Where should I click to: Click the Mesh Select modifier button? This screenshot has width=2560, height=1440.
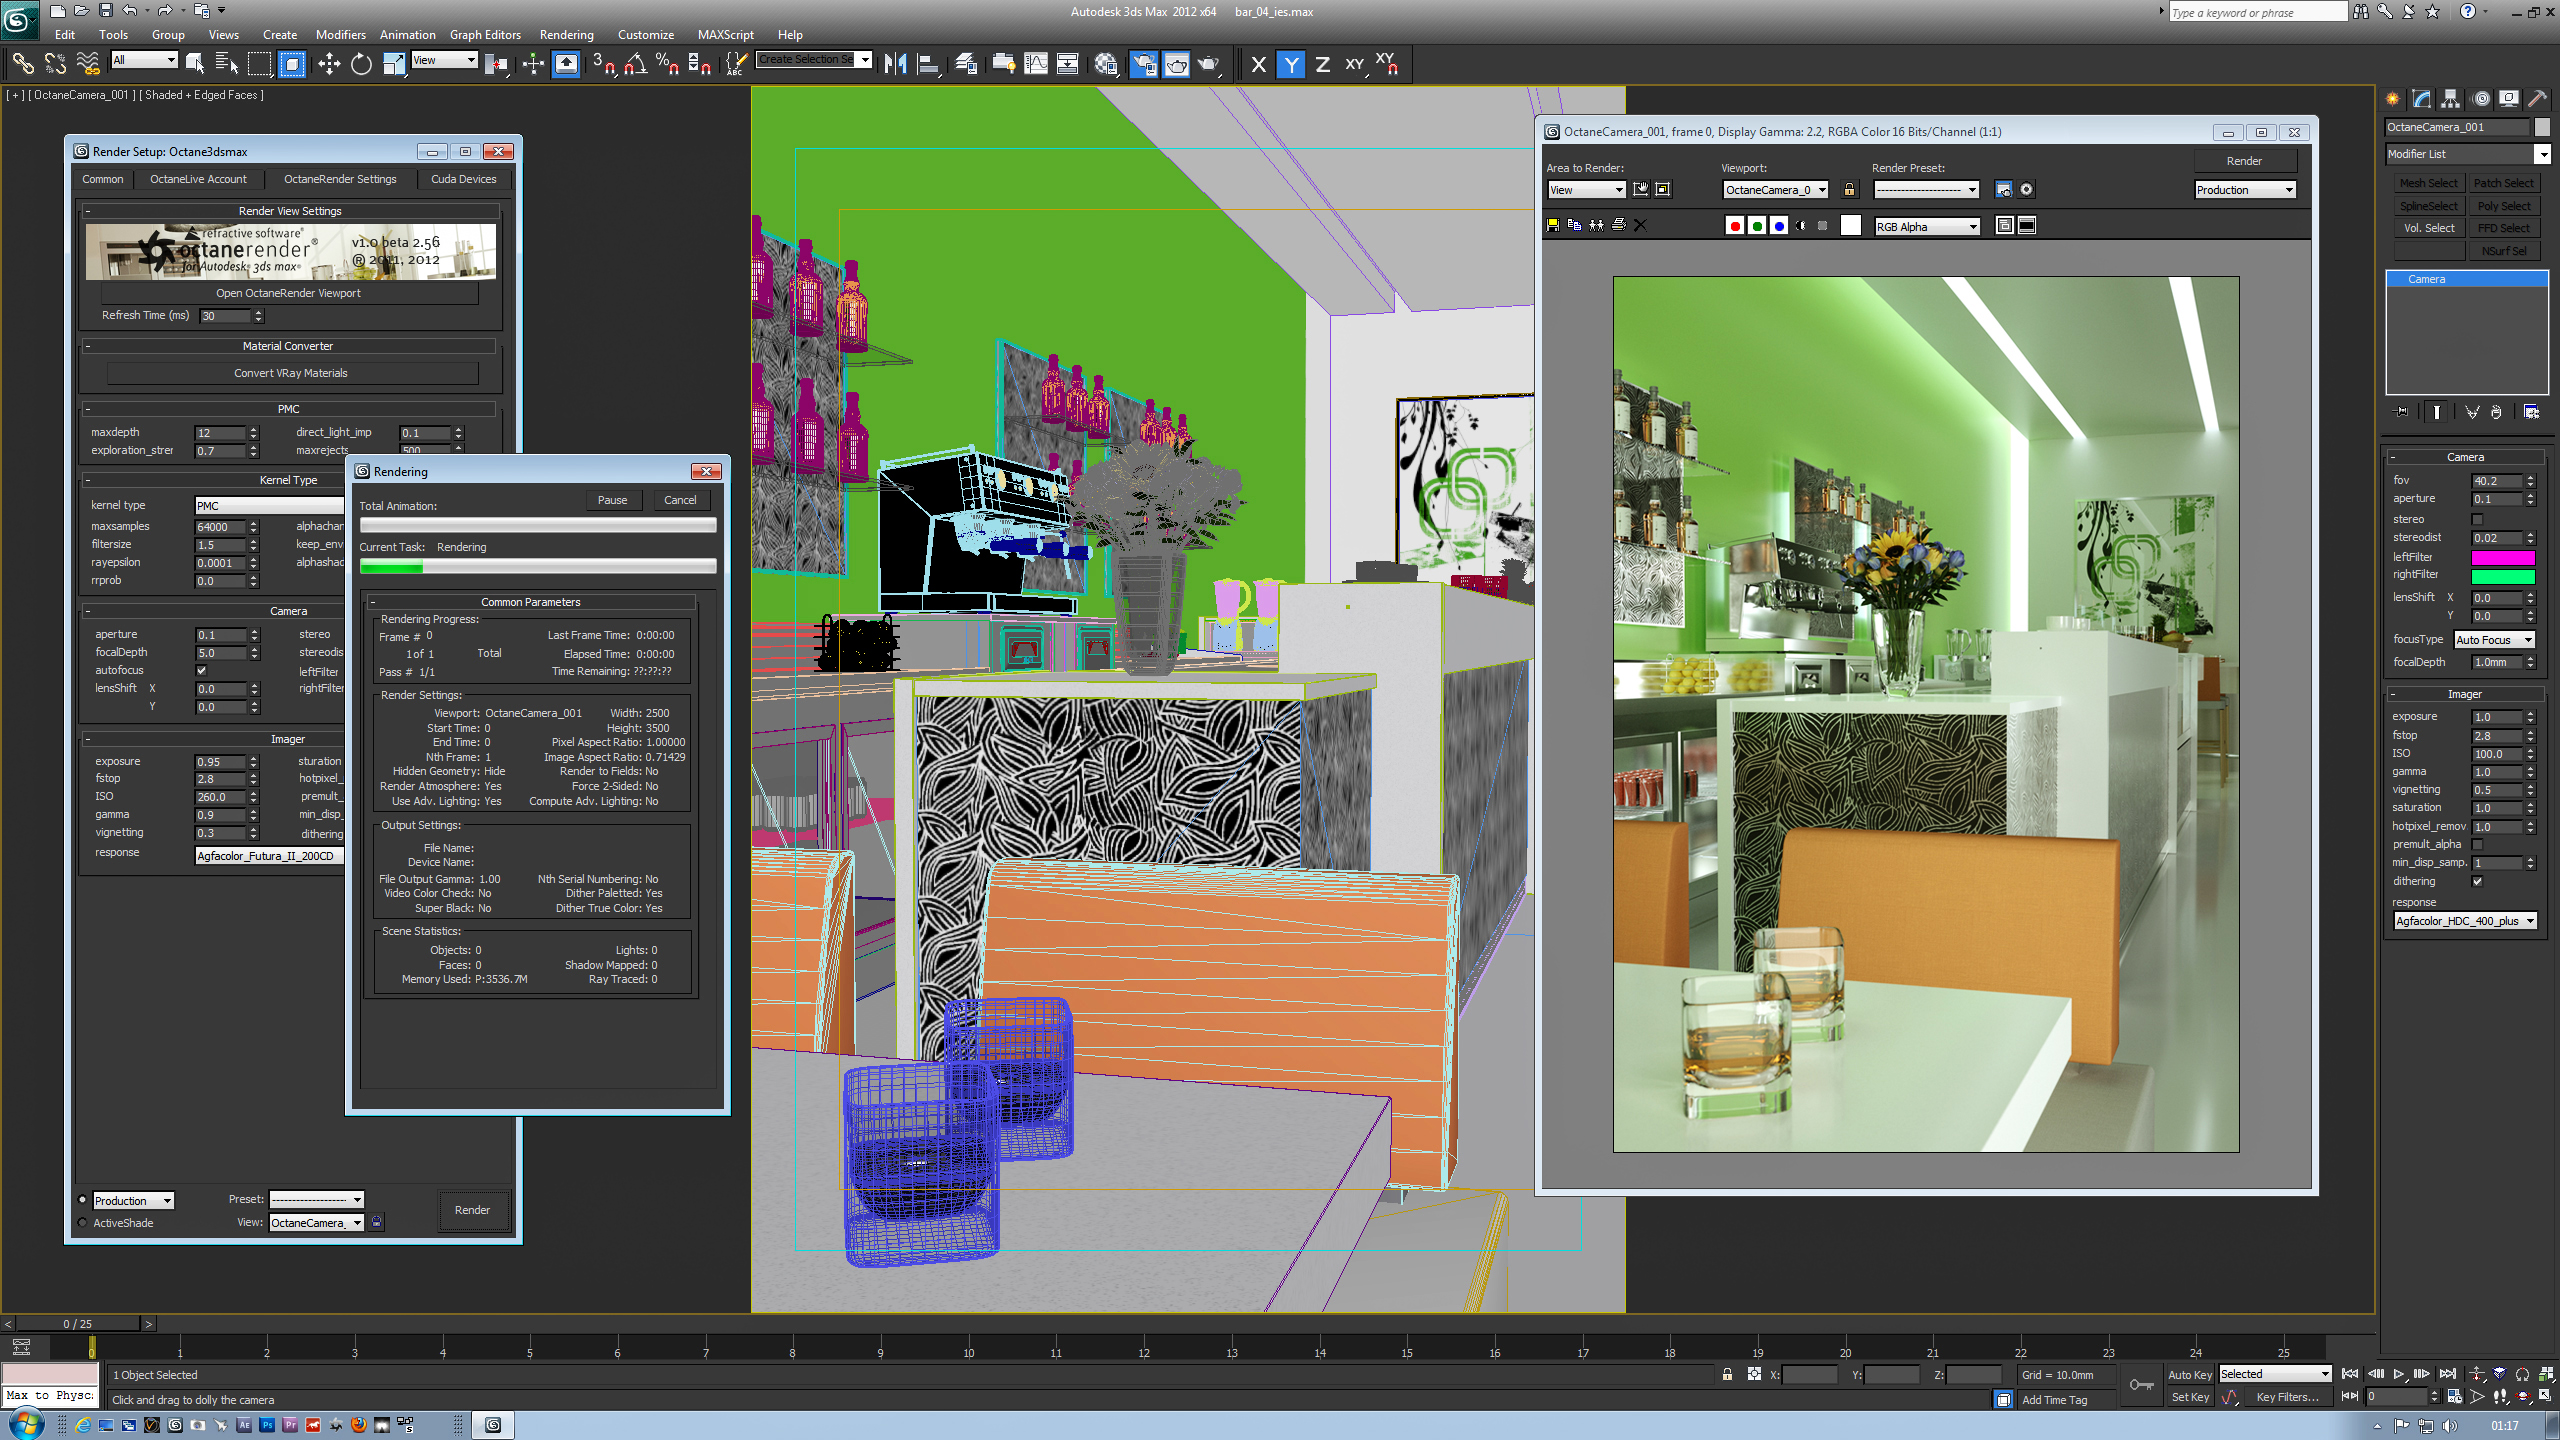(2428, 183)
